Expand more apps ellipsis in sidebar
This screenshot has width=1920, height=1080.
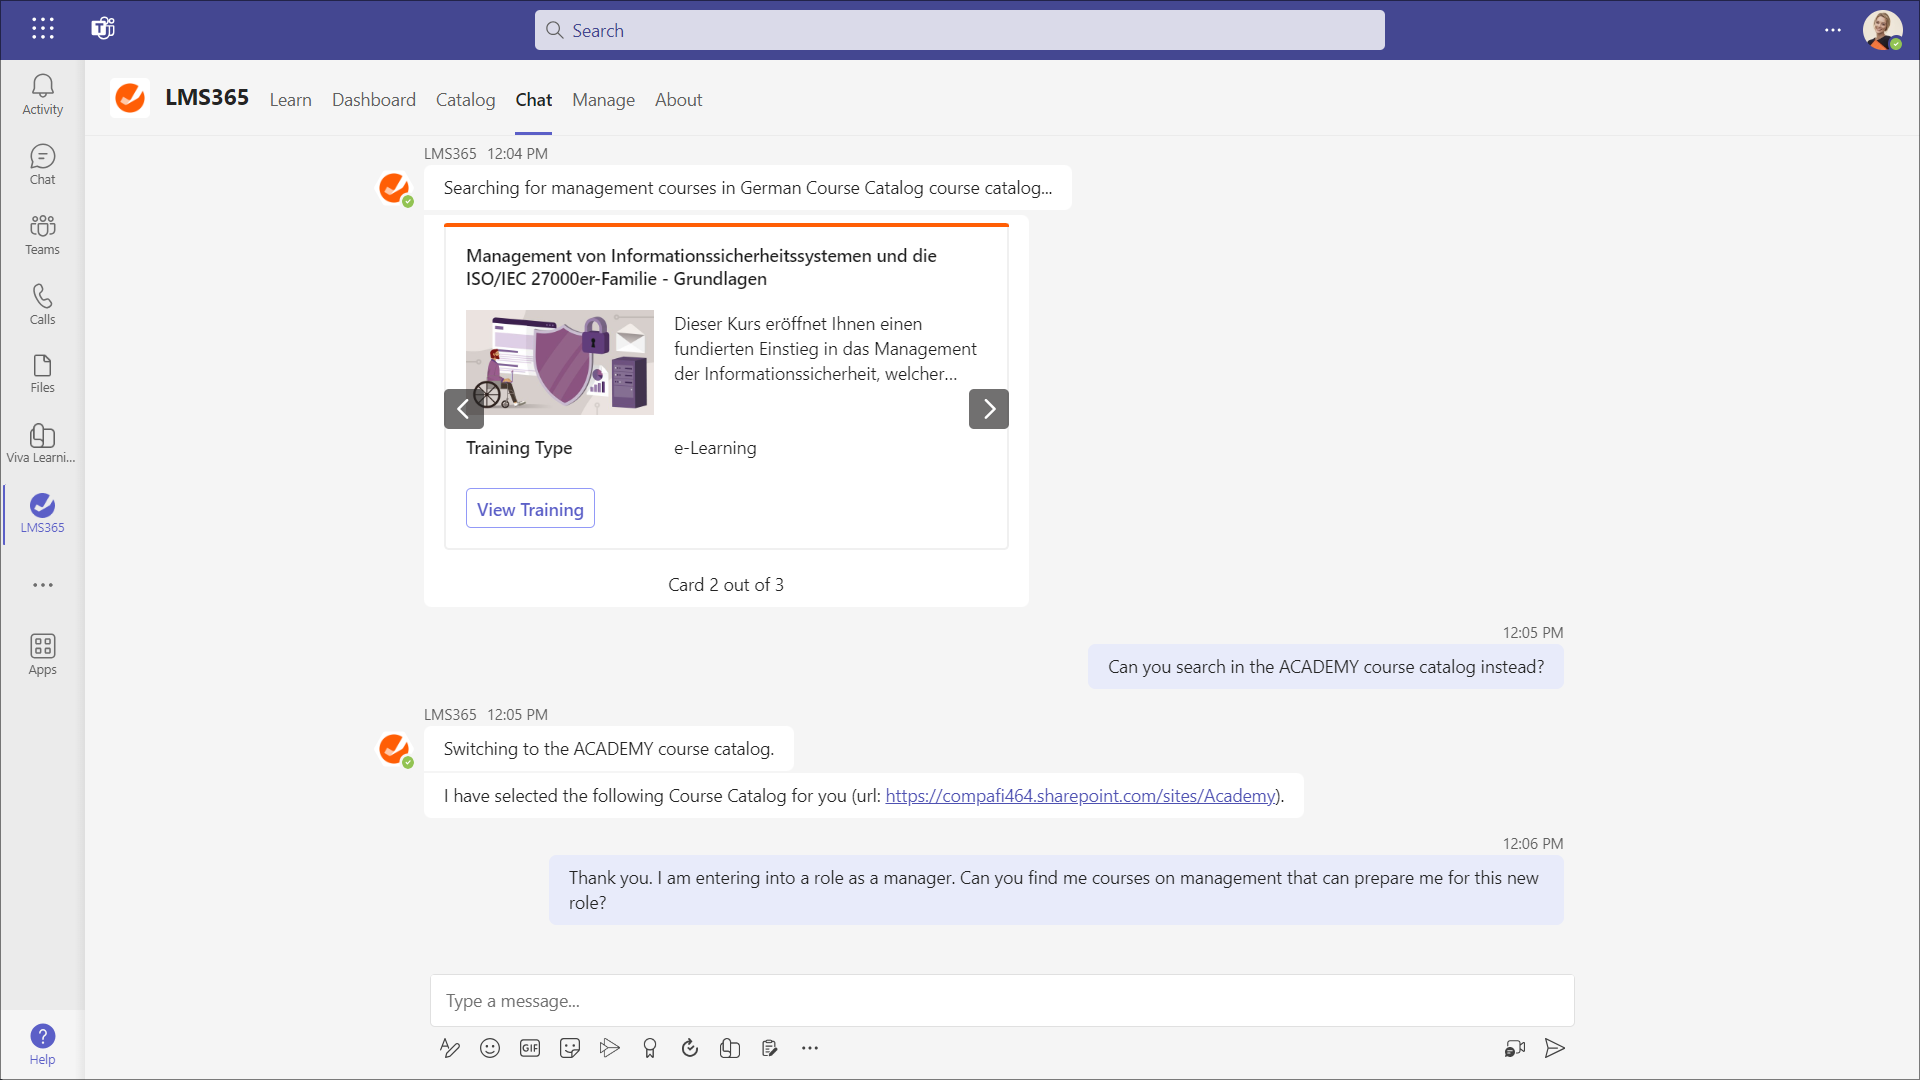coord(42,585)
